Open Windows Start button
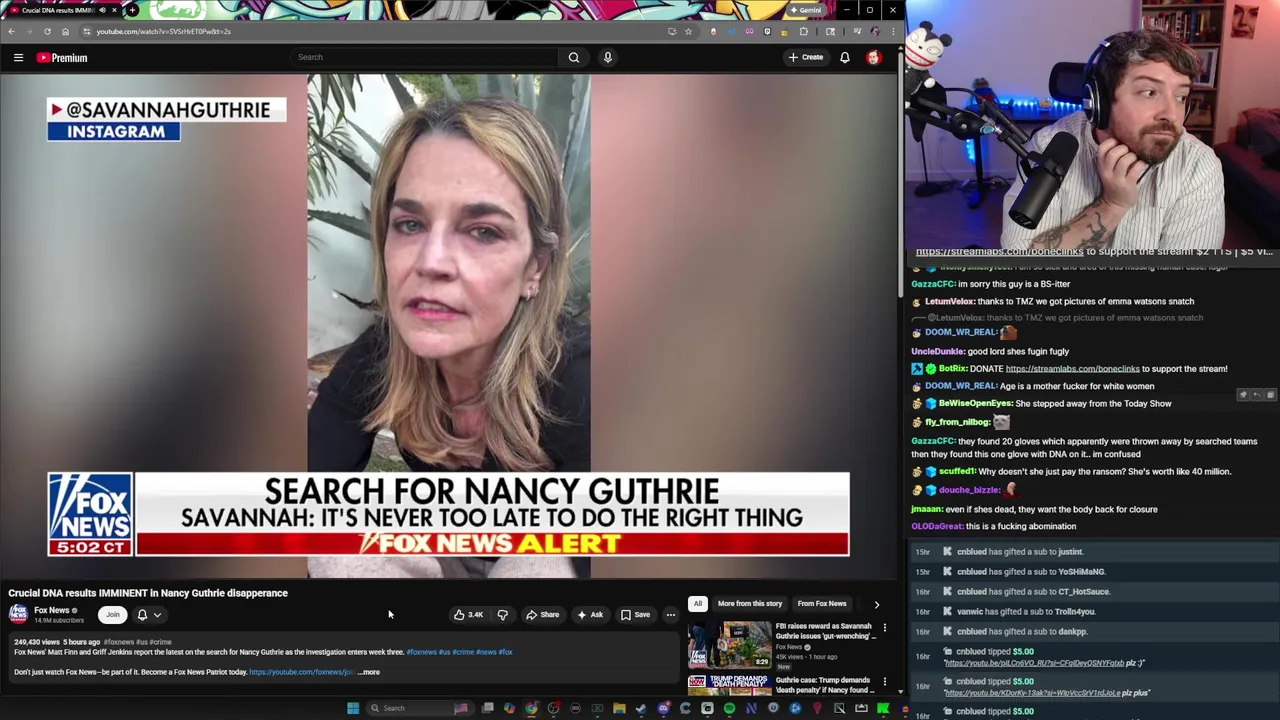Image resolution: width=1280 pixels, height=720 pixels. [353, 708]
